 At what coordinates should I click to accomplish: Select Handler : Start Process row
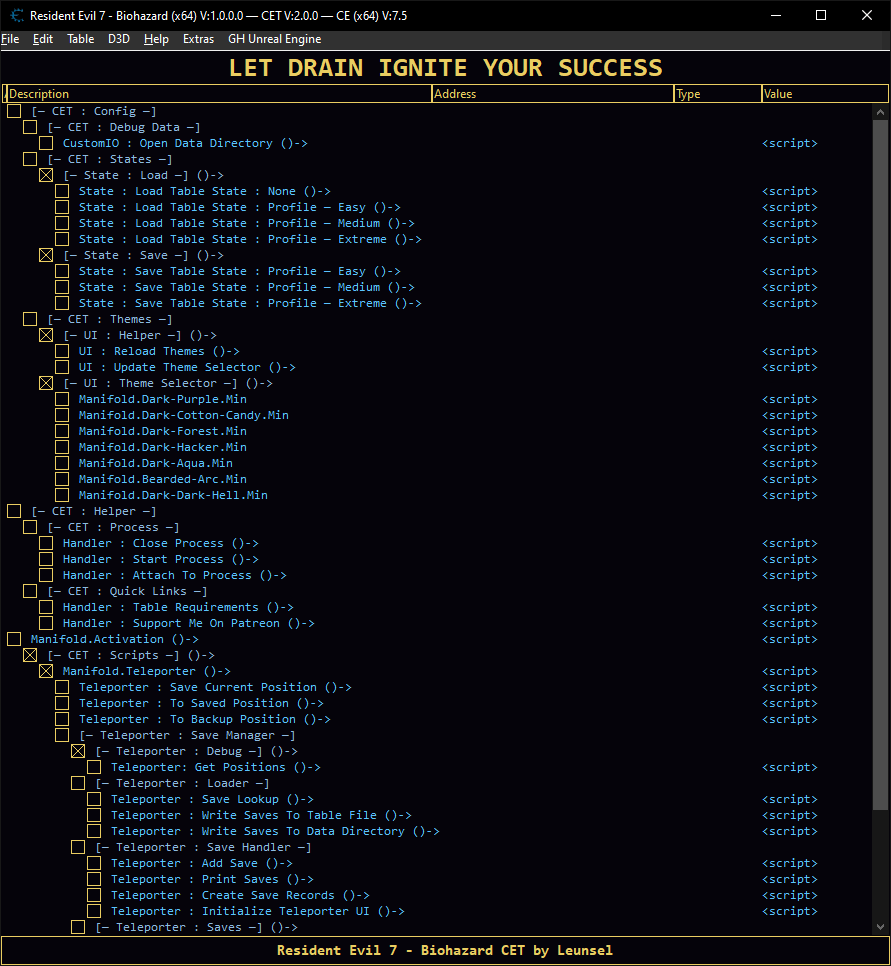[161, 559]
